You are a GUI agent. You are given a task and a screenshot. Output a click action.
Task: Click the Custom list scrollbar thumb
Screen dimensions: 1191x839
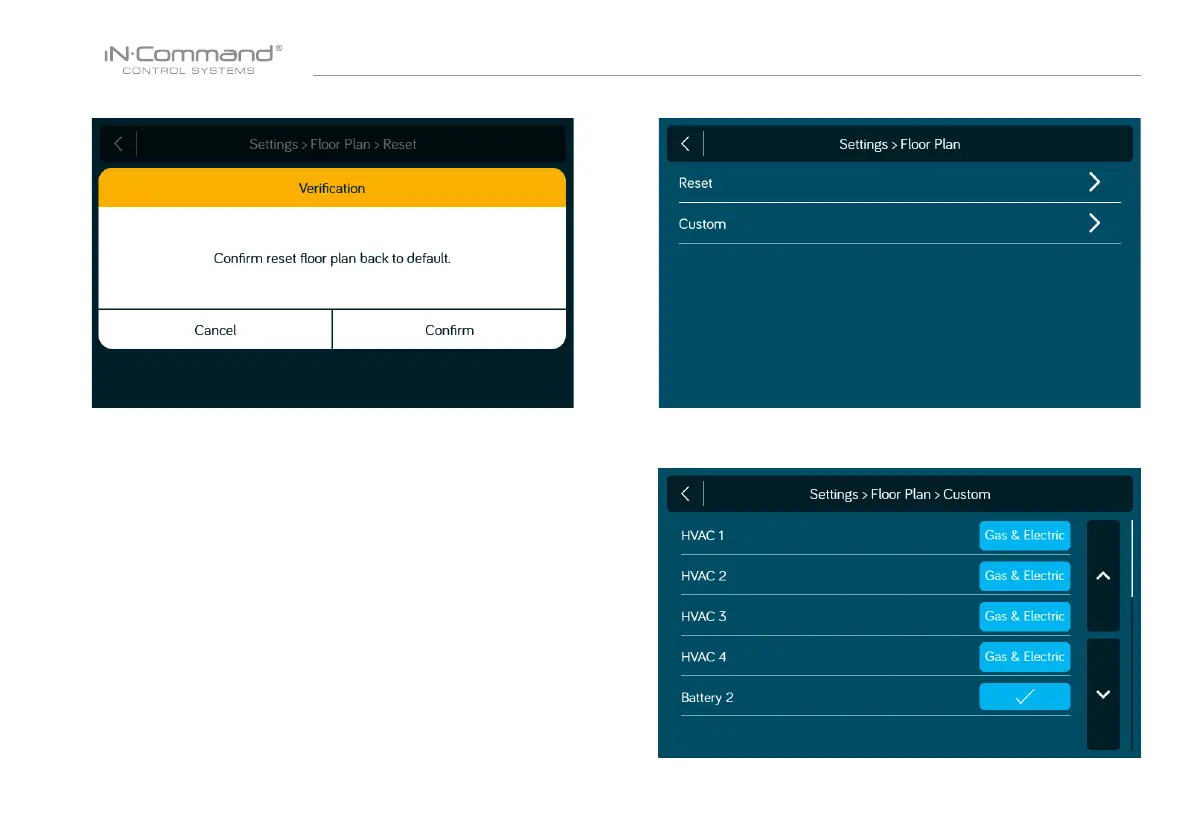(1132, 559)
